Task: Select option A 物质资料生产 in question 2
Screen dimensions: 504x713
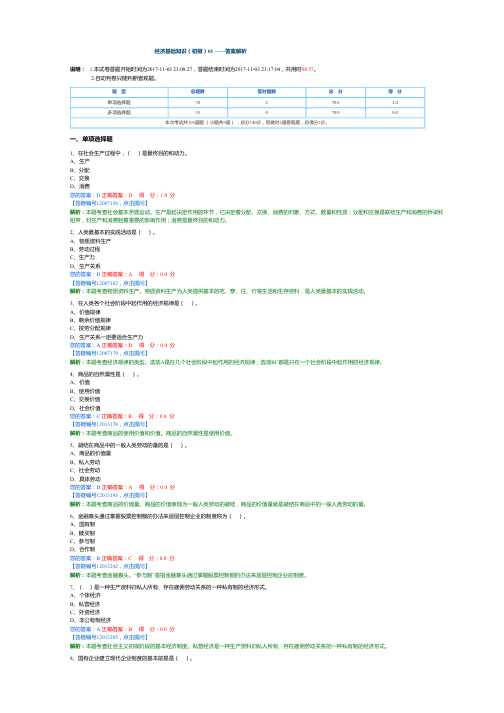Action: 90,241
